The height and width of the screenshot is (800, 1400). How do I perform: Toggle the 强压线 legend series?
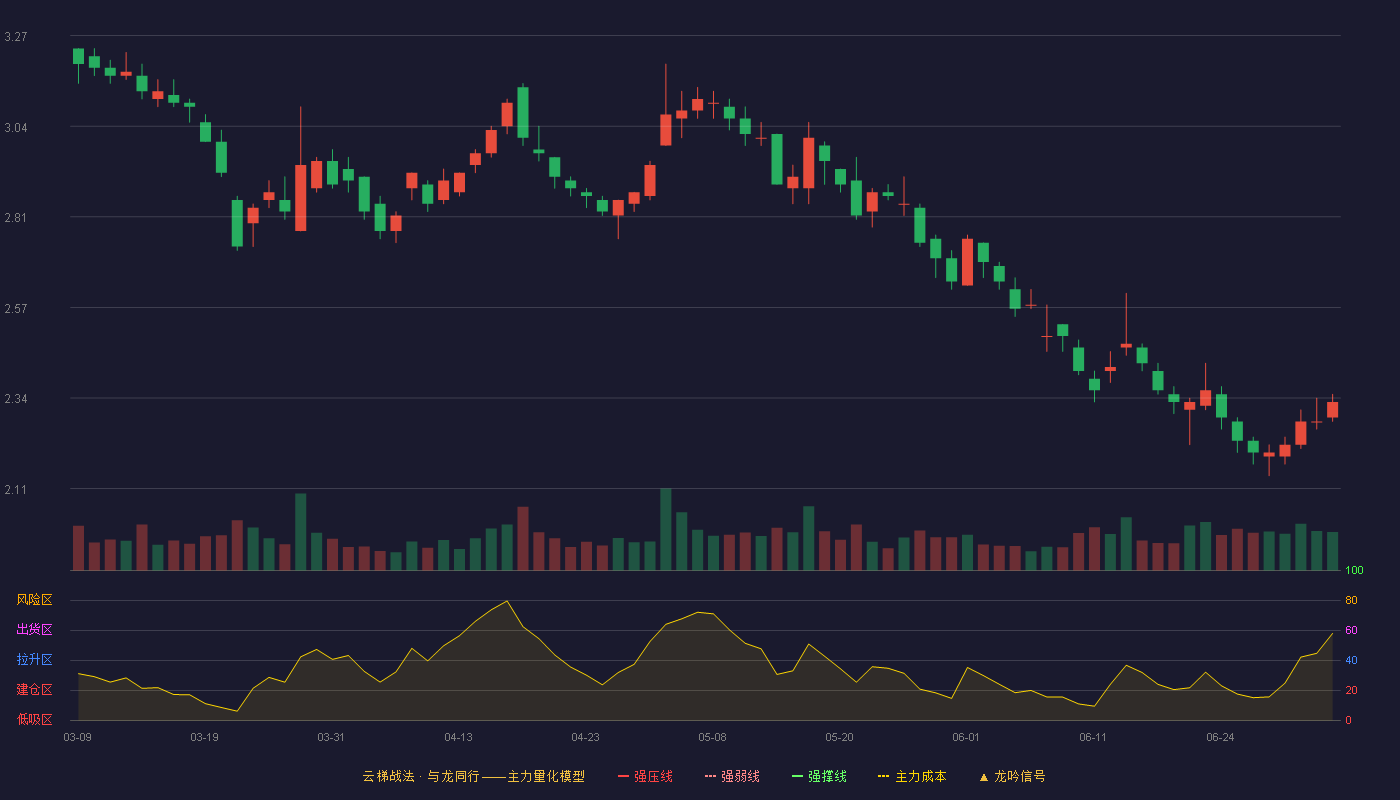coord(645,776)
